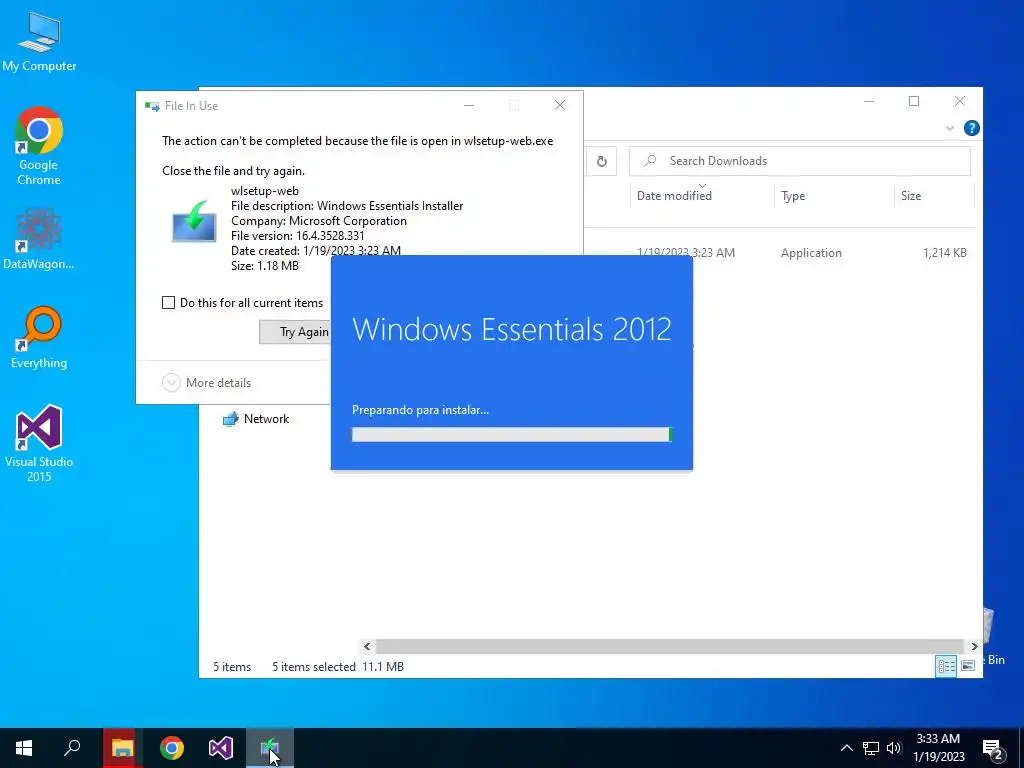Click '5 items selected' status text
1024x768 pixels.
313,667
